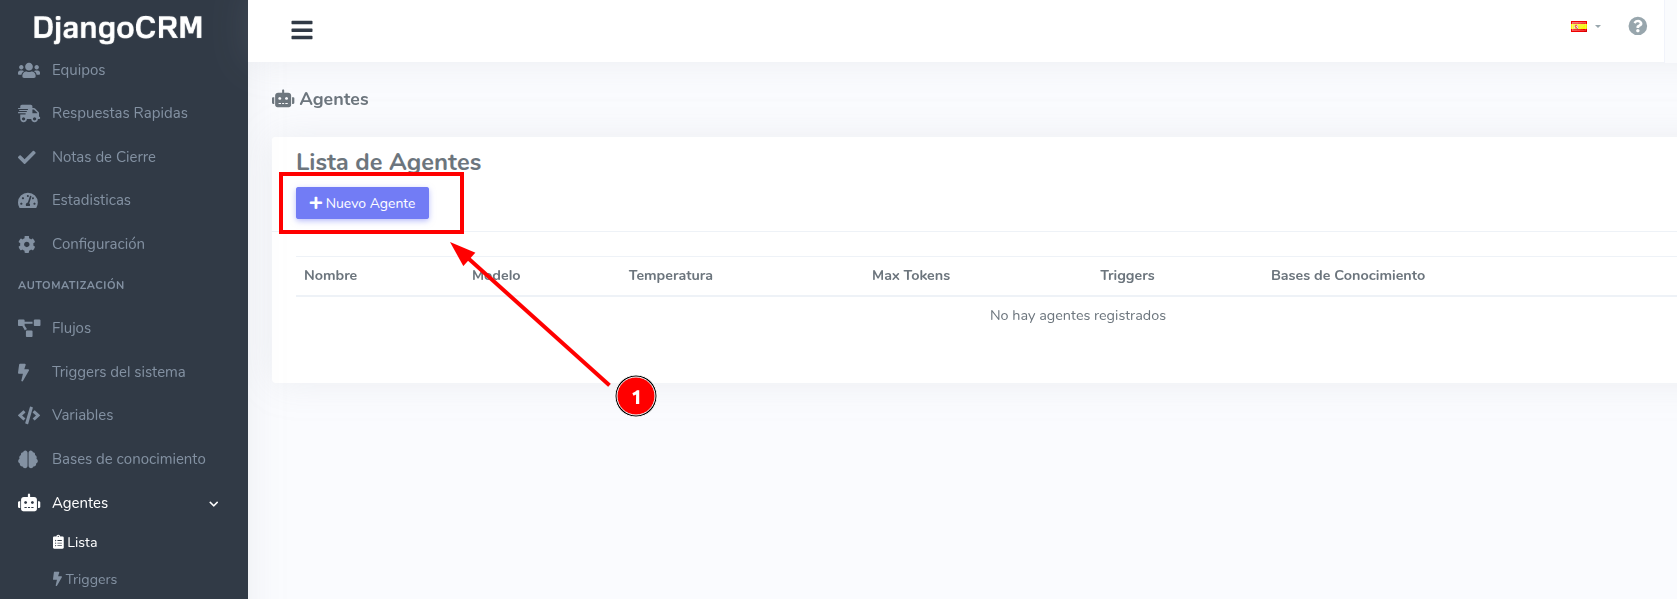Select Triggers under Agentes submenu

tap(86, 579)
